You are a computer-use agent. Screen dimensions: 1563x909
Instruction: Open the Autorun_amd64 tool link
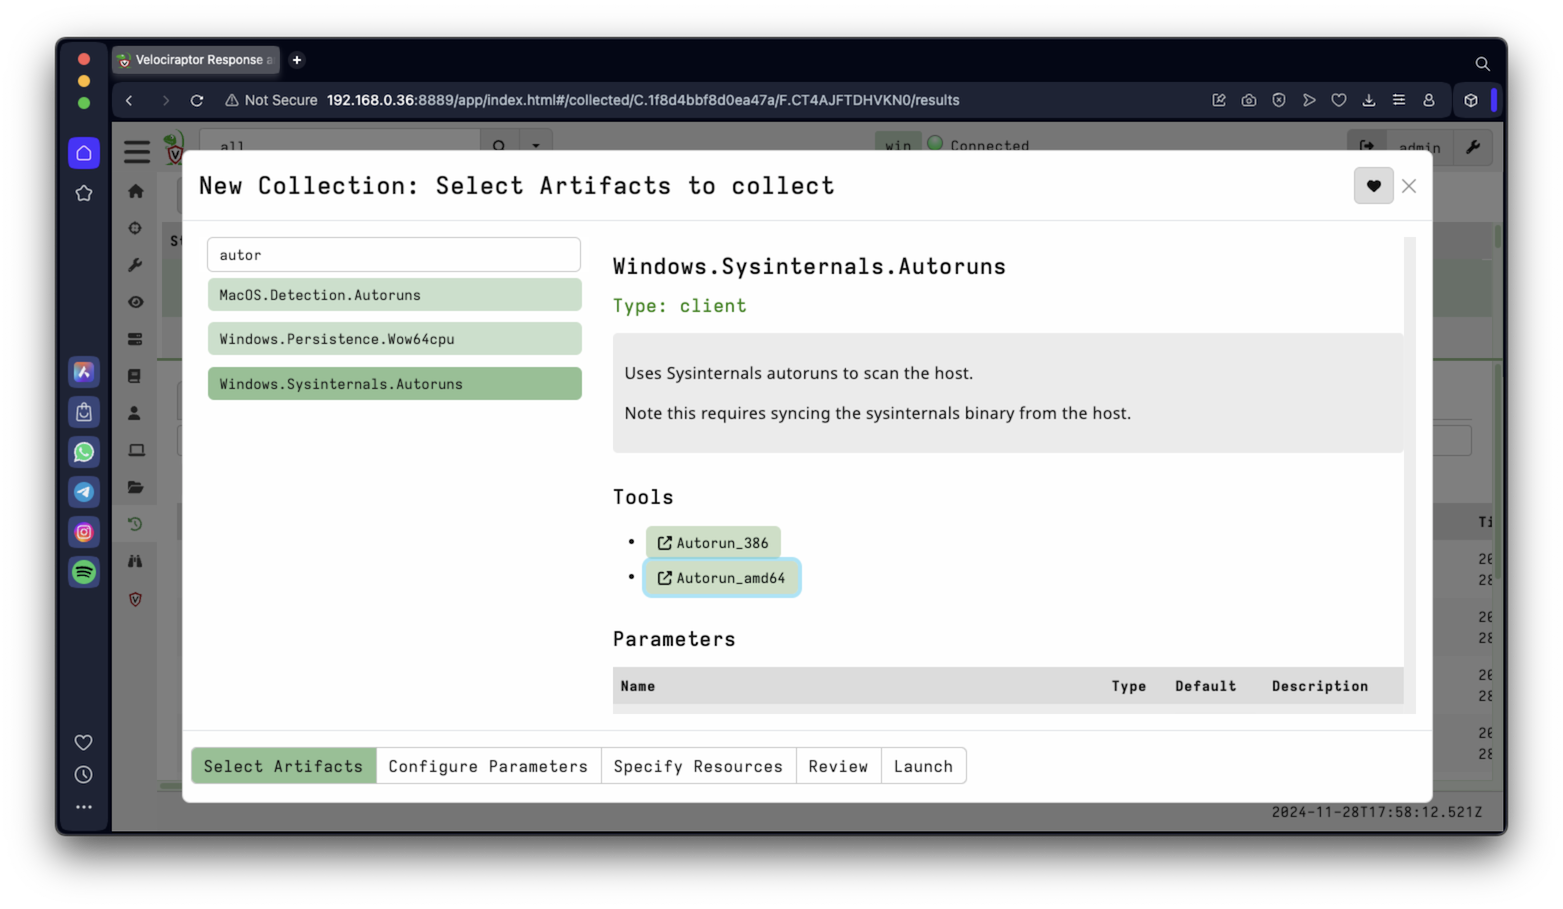click(x=721, y=578)
